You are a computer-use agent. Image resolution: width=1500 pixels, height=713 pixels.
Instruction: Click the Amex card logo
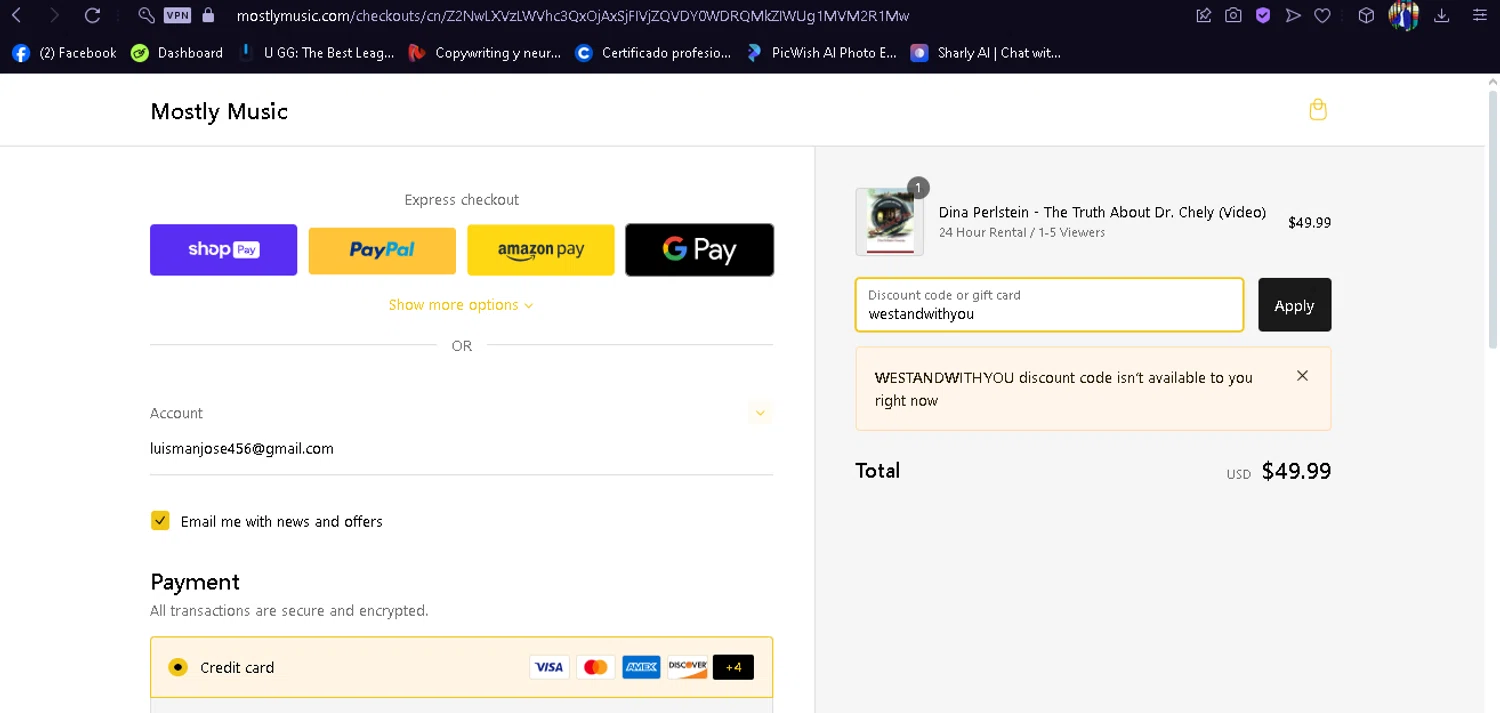point(641,667)
